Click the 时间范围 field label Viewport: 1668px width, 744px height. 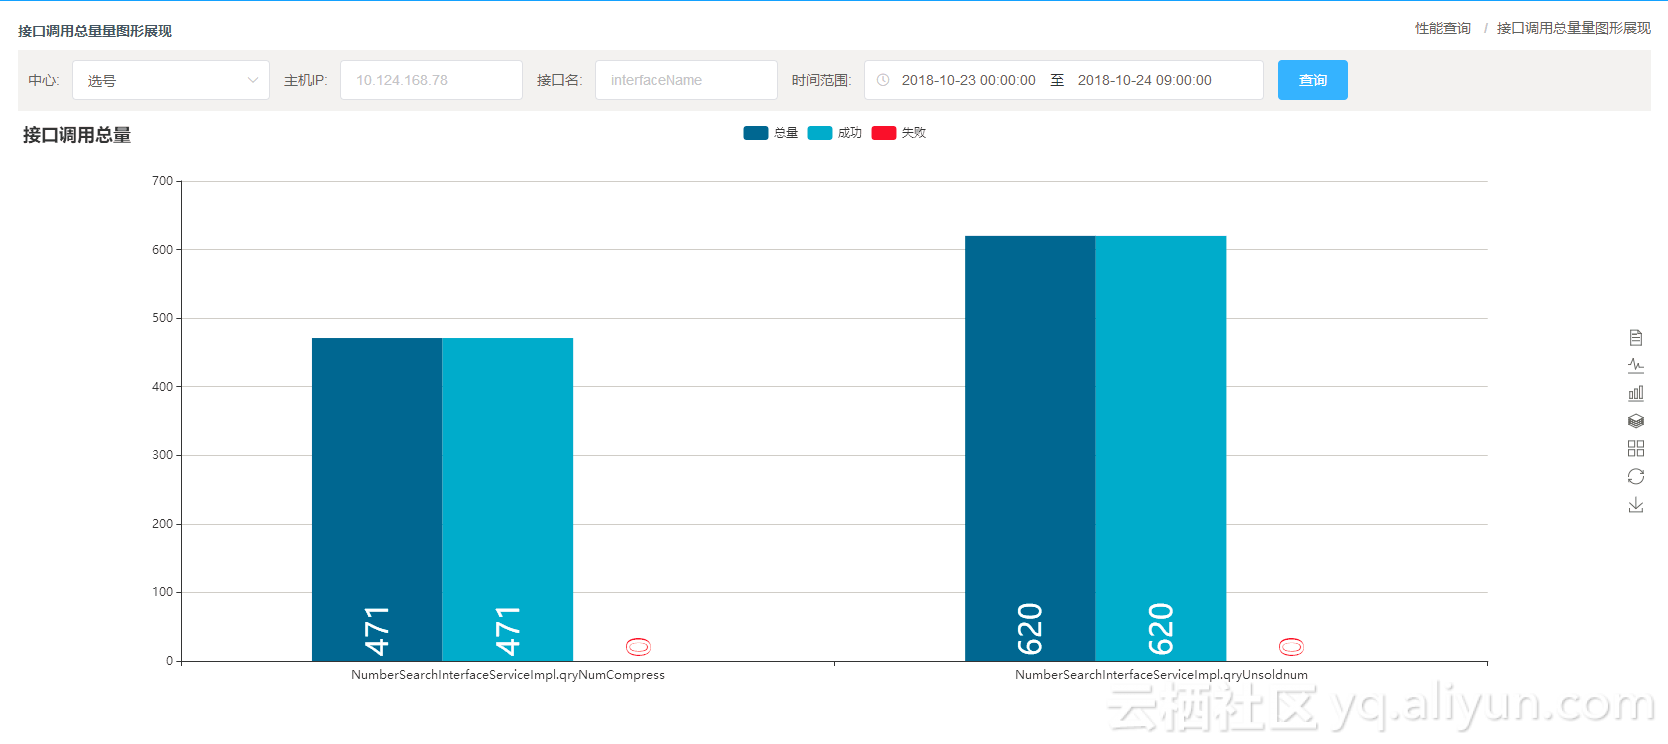pos(821,80)
